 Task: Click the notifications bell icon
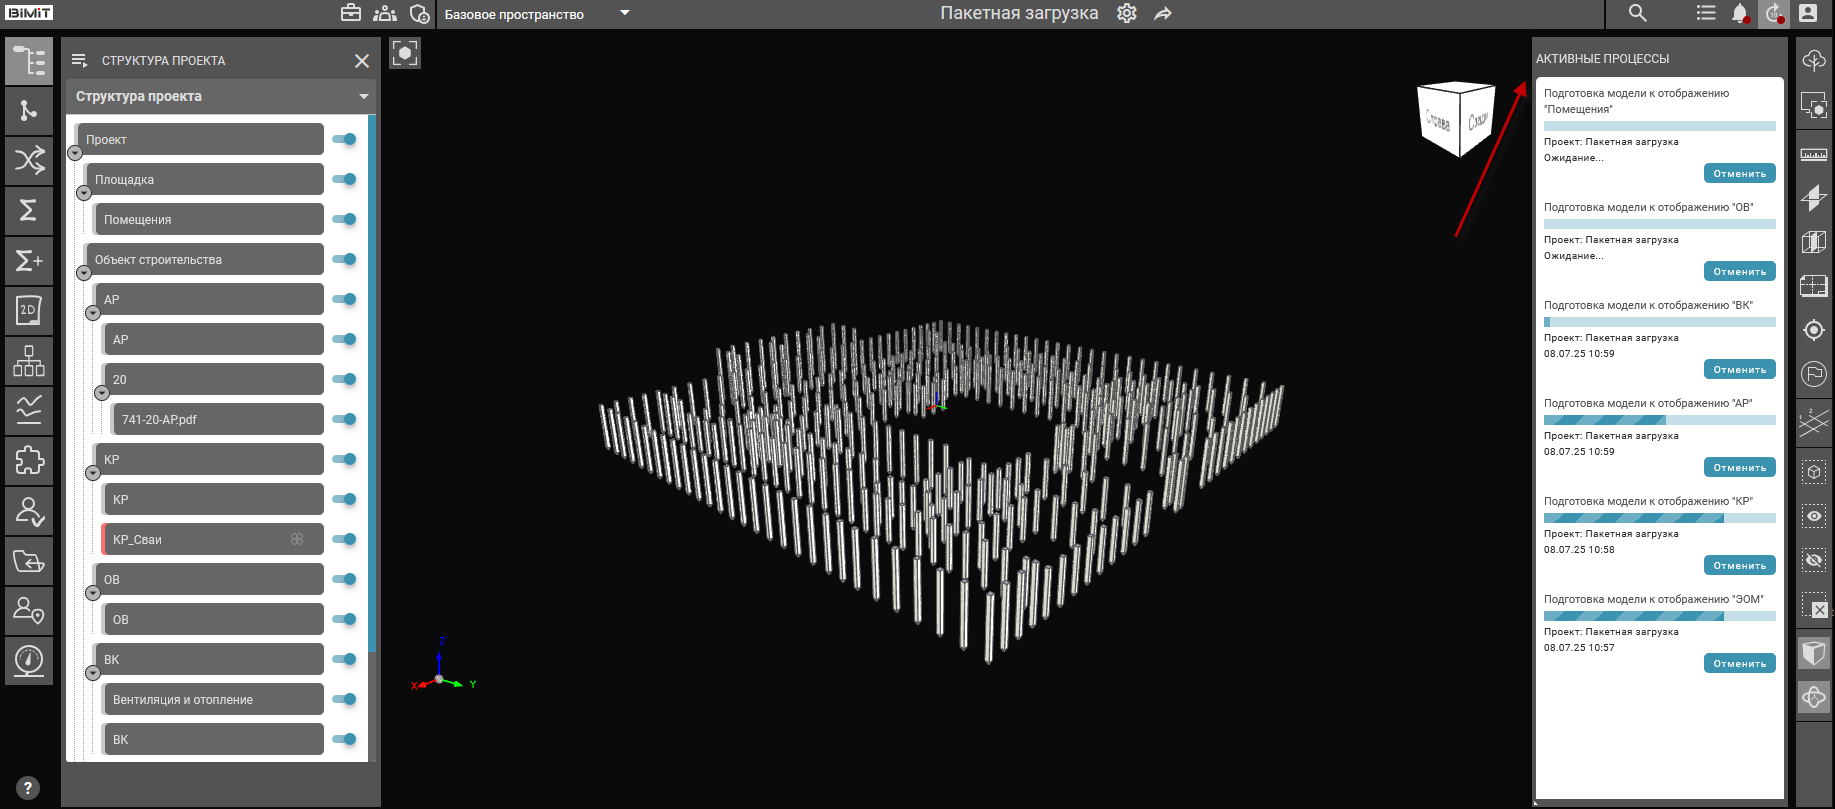(x=1740, y=14)
